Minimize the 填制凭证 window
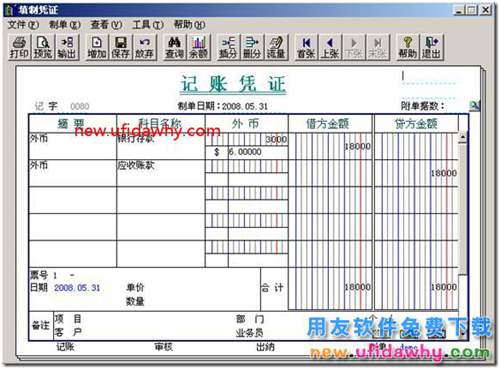 (460, 10)
